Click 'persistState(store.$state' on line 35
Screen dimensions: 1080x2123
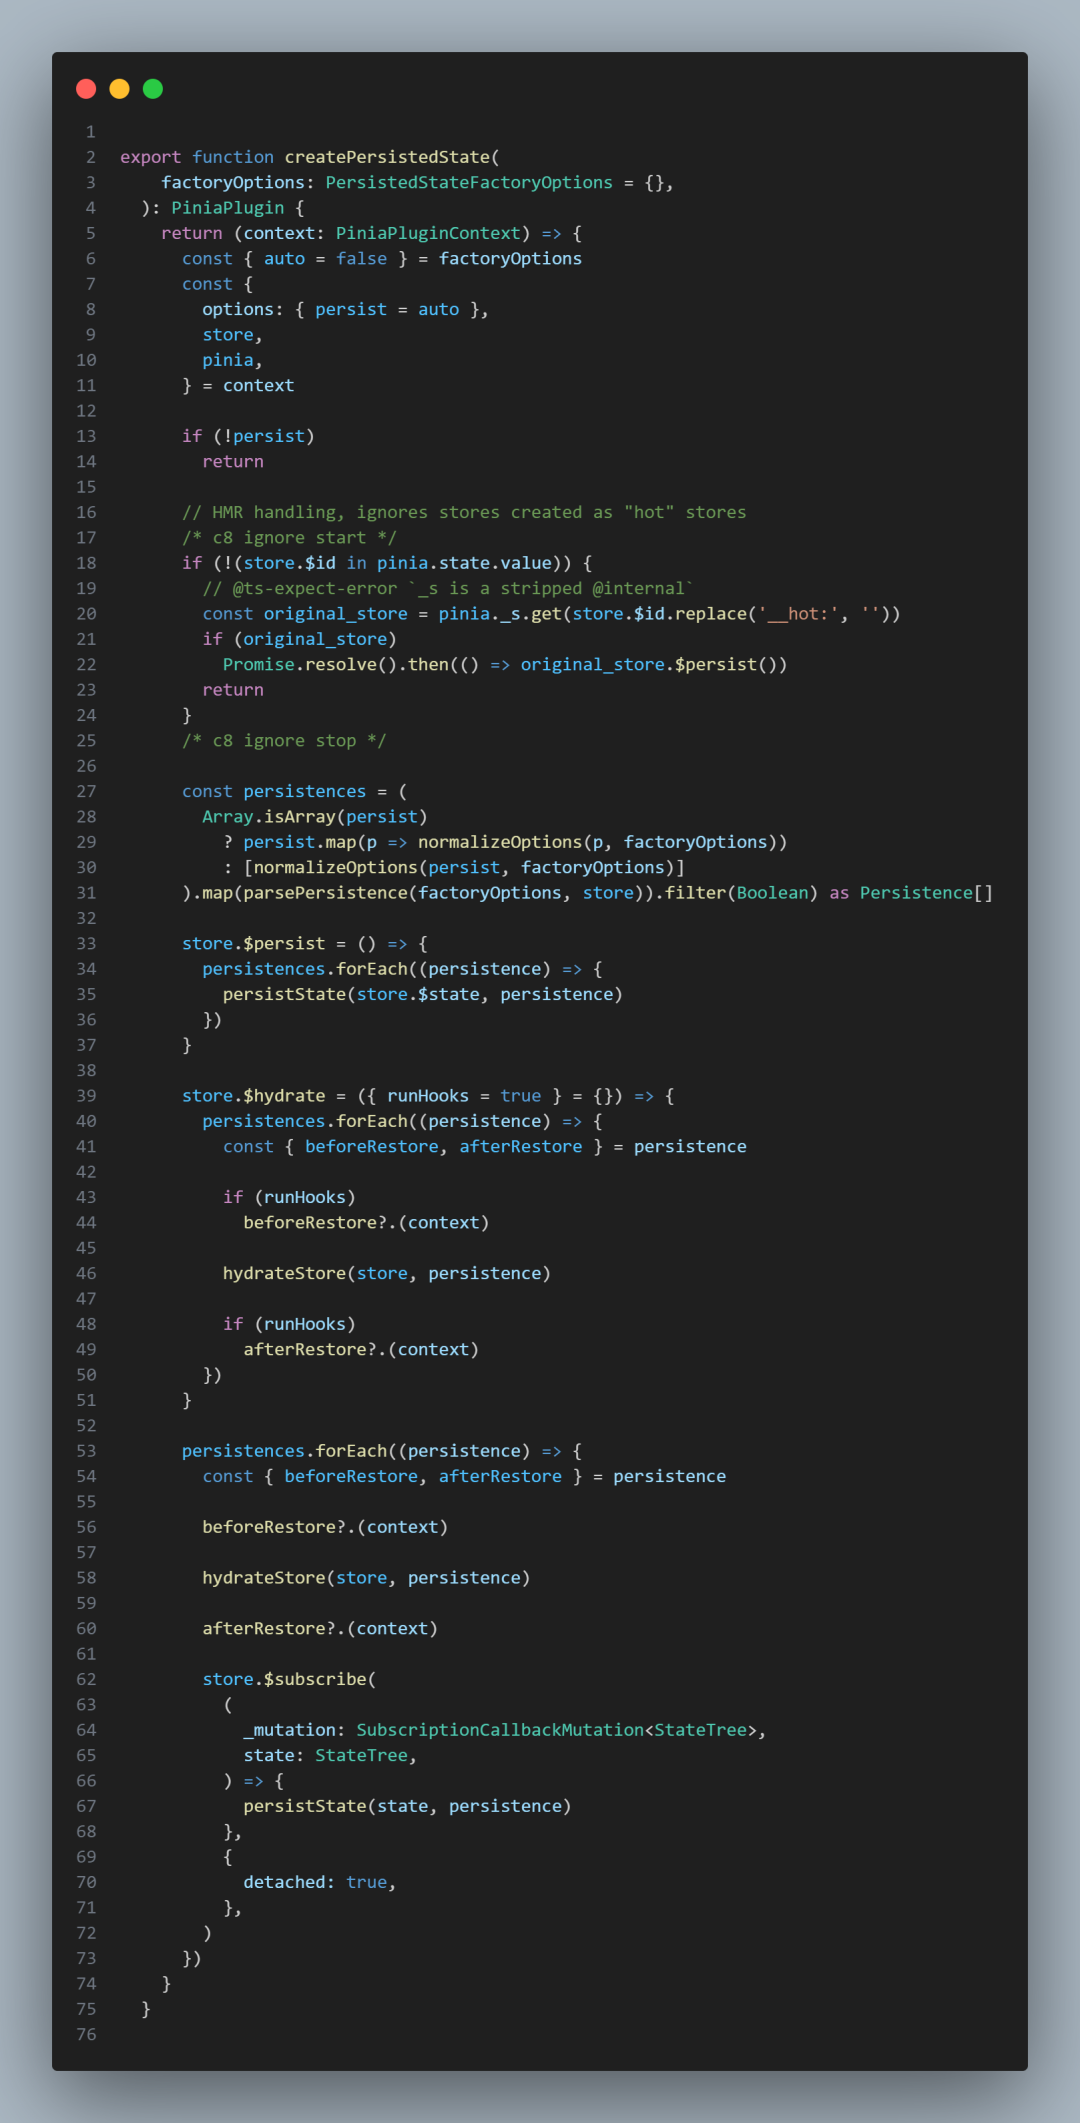pos(351,995)
